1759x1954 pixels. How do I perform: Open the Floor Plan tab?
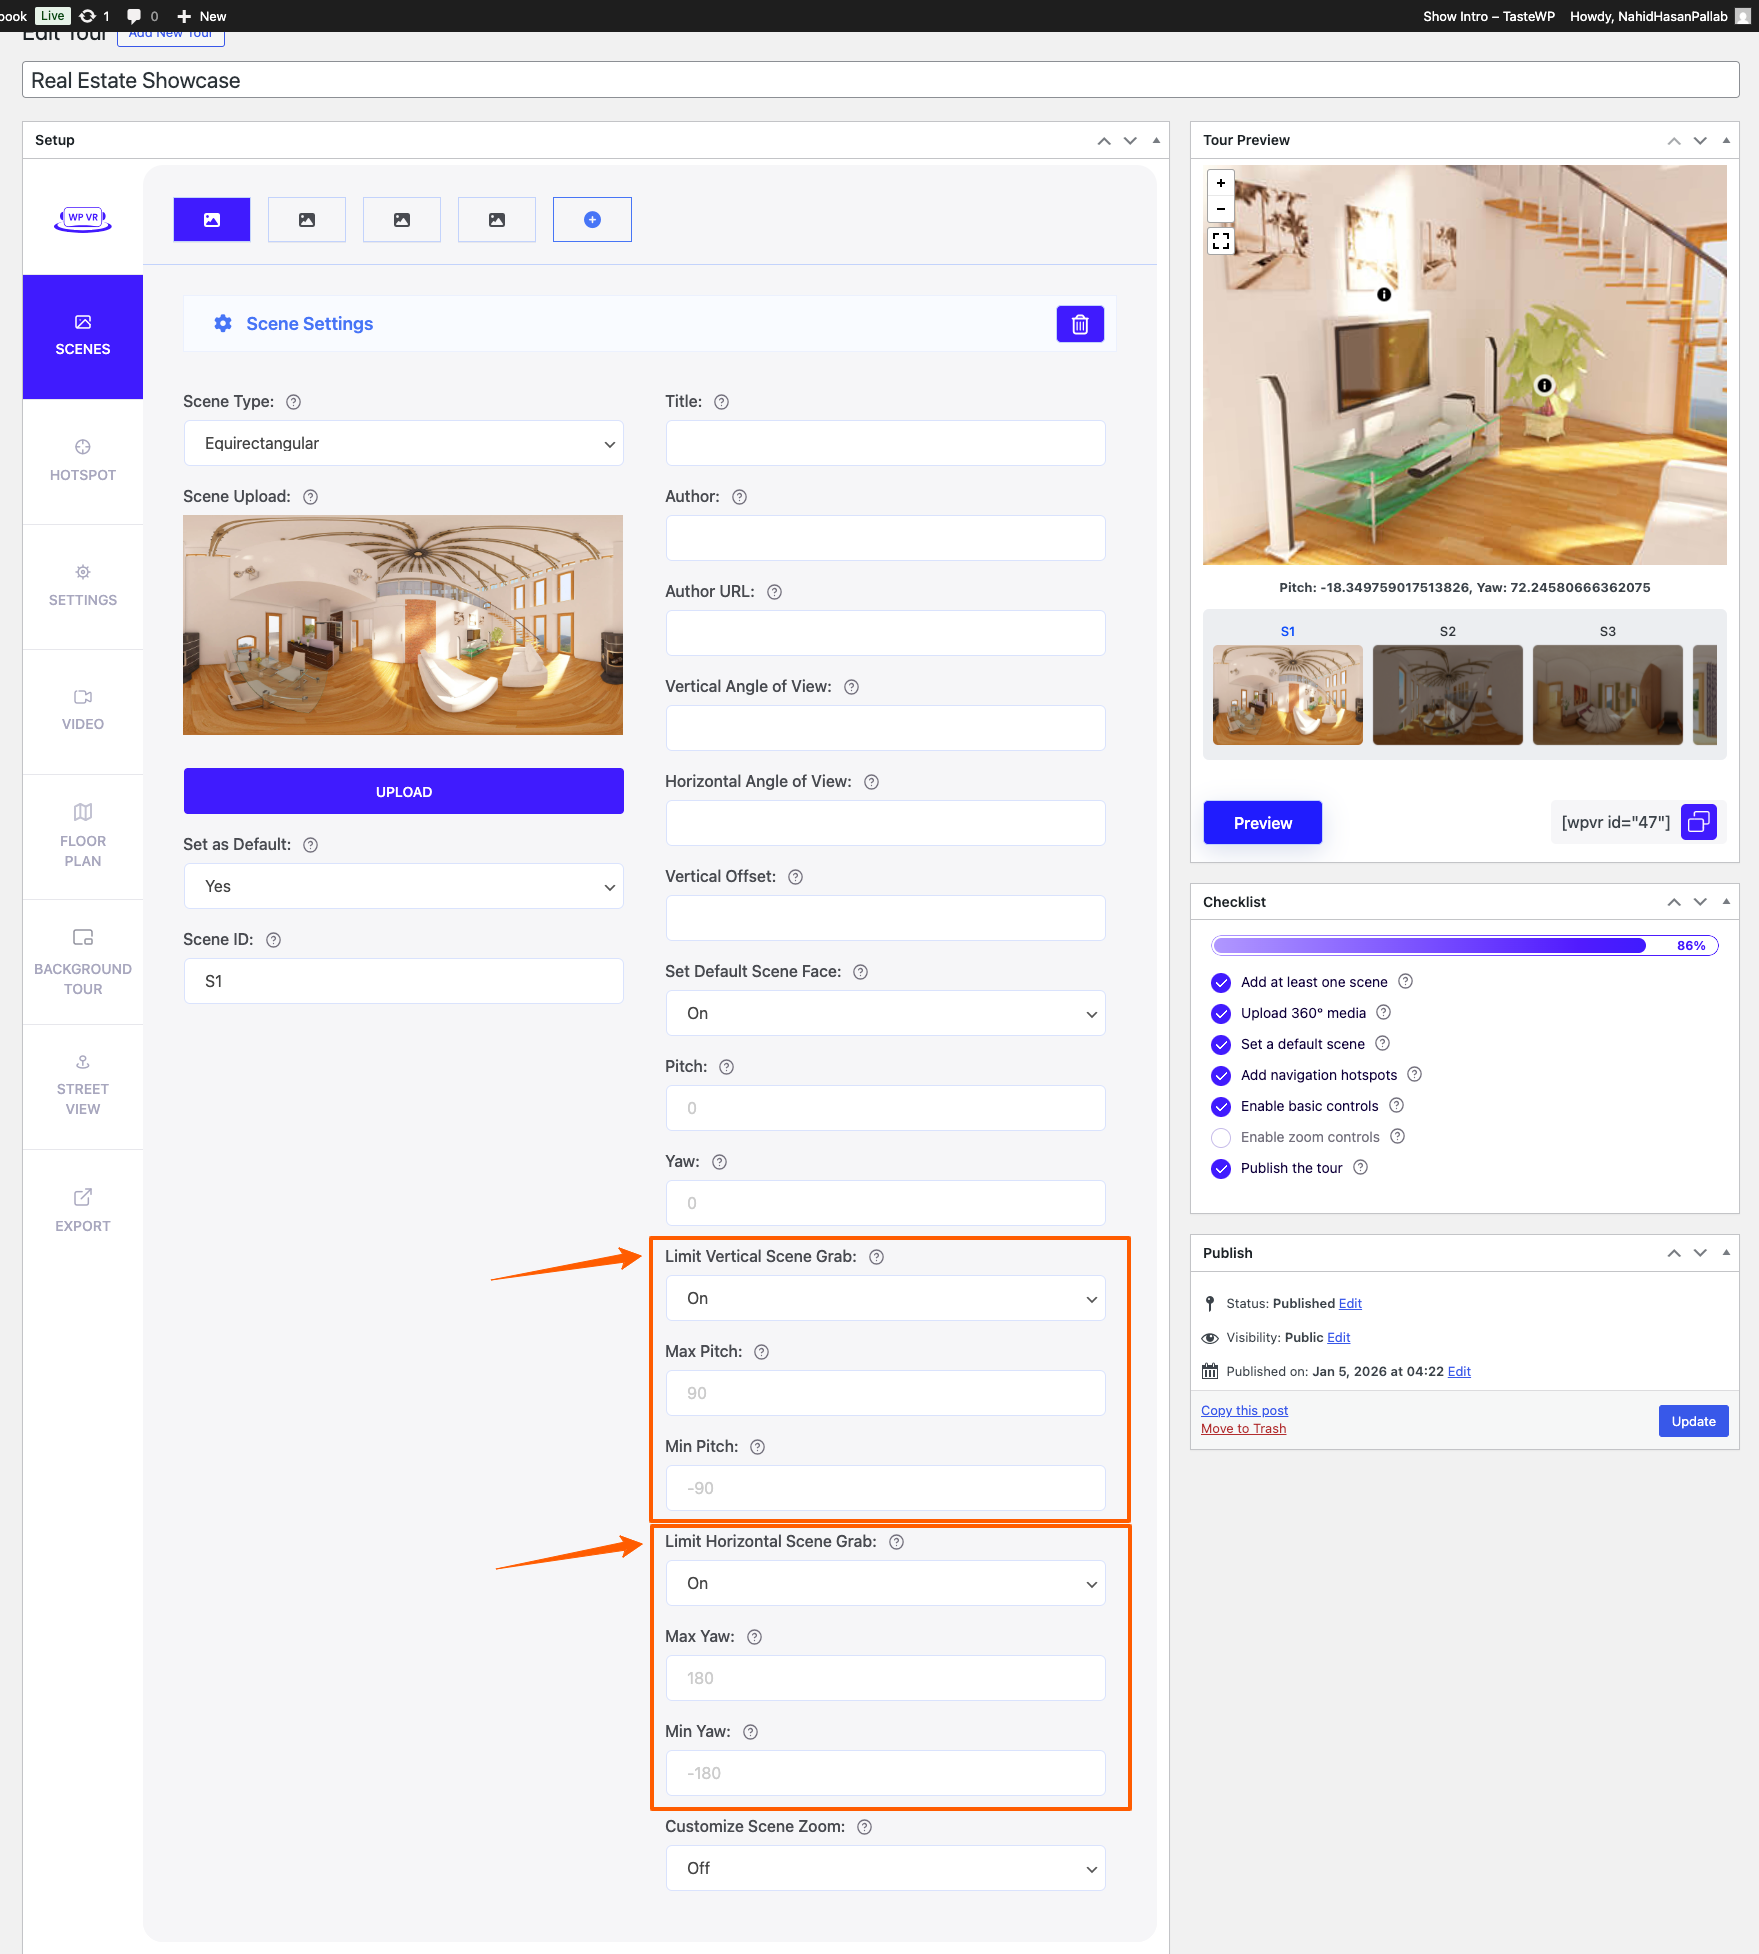click(x=83, y=835)
